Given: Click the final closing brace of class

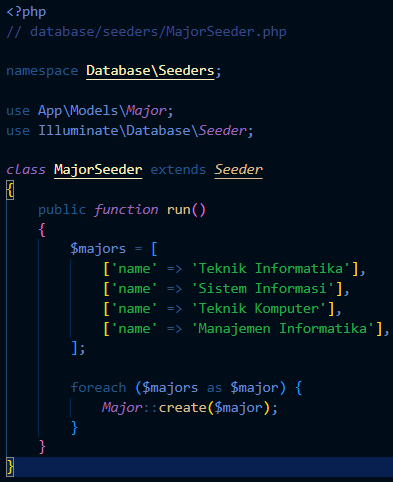Looking at the screenshot, I should tap(10, 467).
